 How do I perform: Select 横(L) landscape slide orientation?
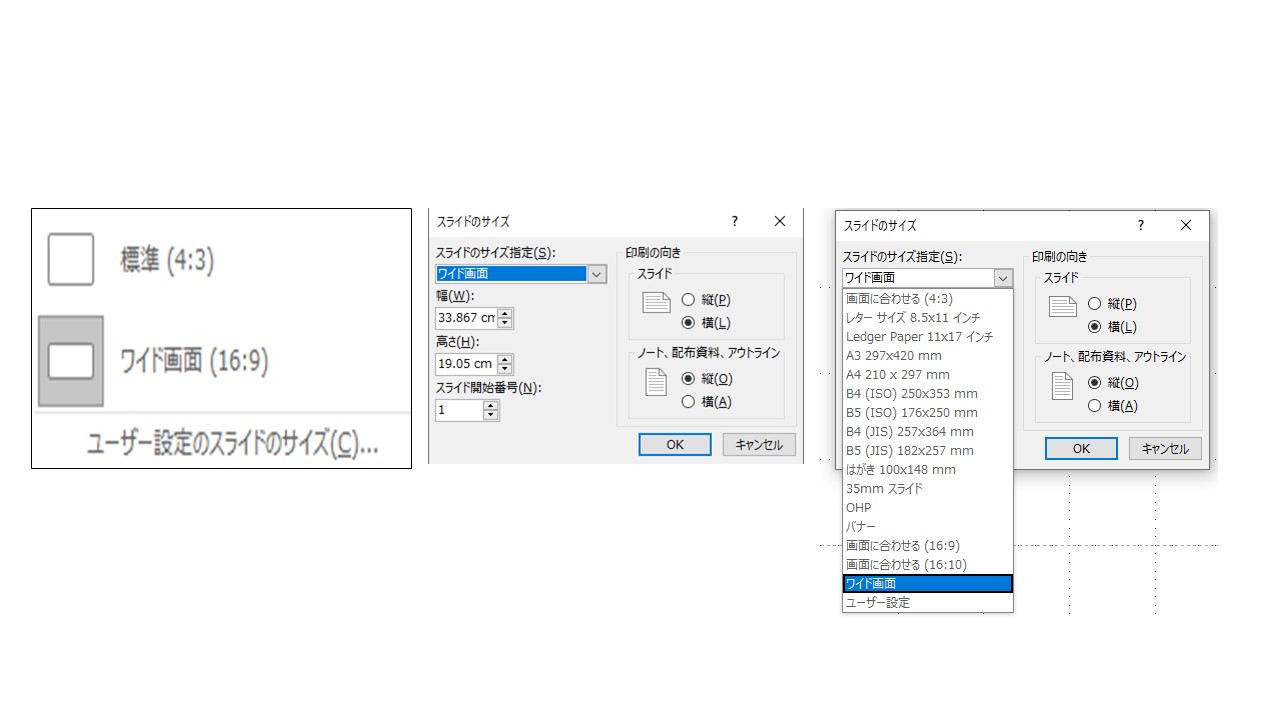click(x=688, y=322)
